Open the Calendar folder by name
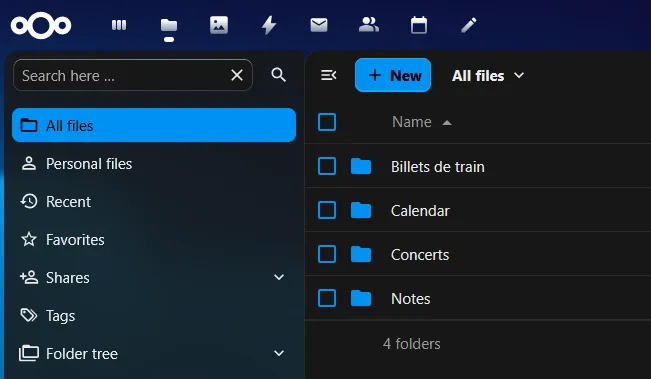This screenshot has width=651, height=379. tap(420, 211)
